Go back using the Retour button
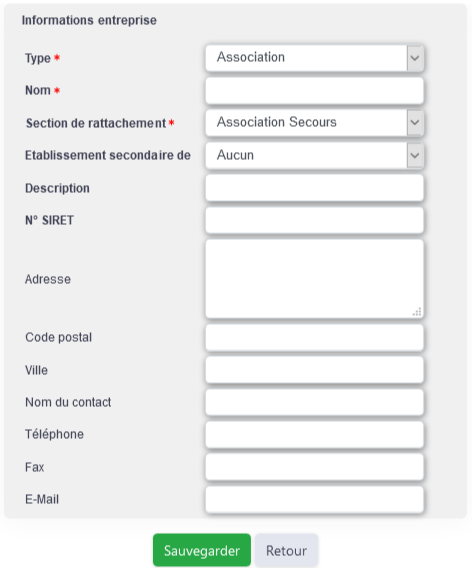The image size is (472, 568). click(286, 550)
